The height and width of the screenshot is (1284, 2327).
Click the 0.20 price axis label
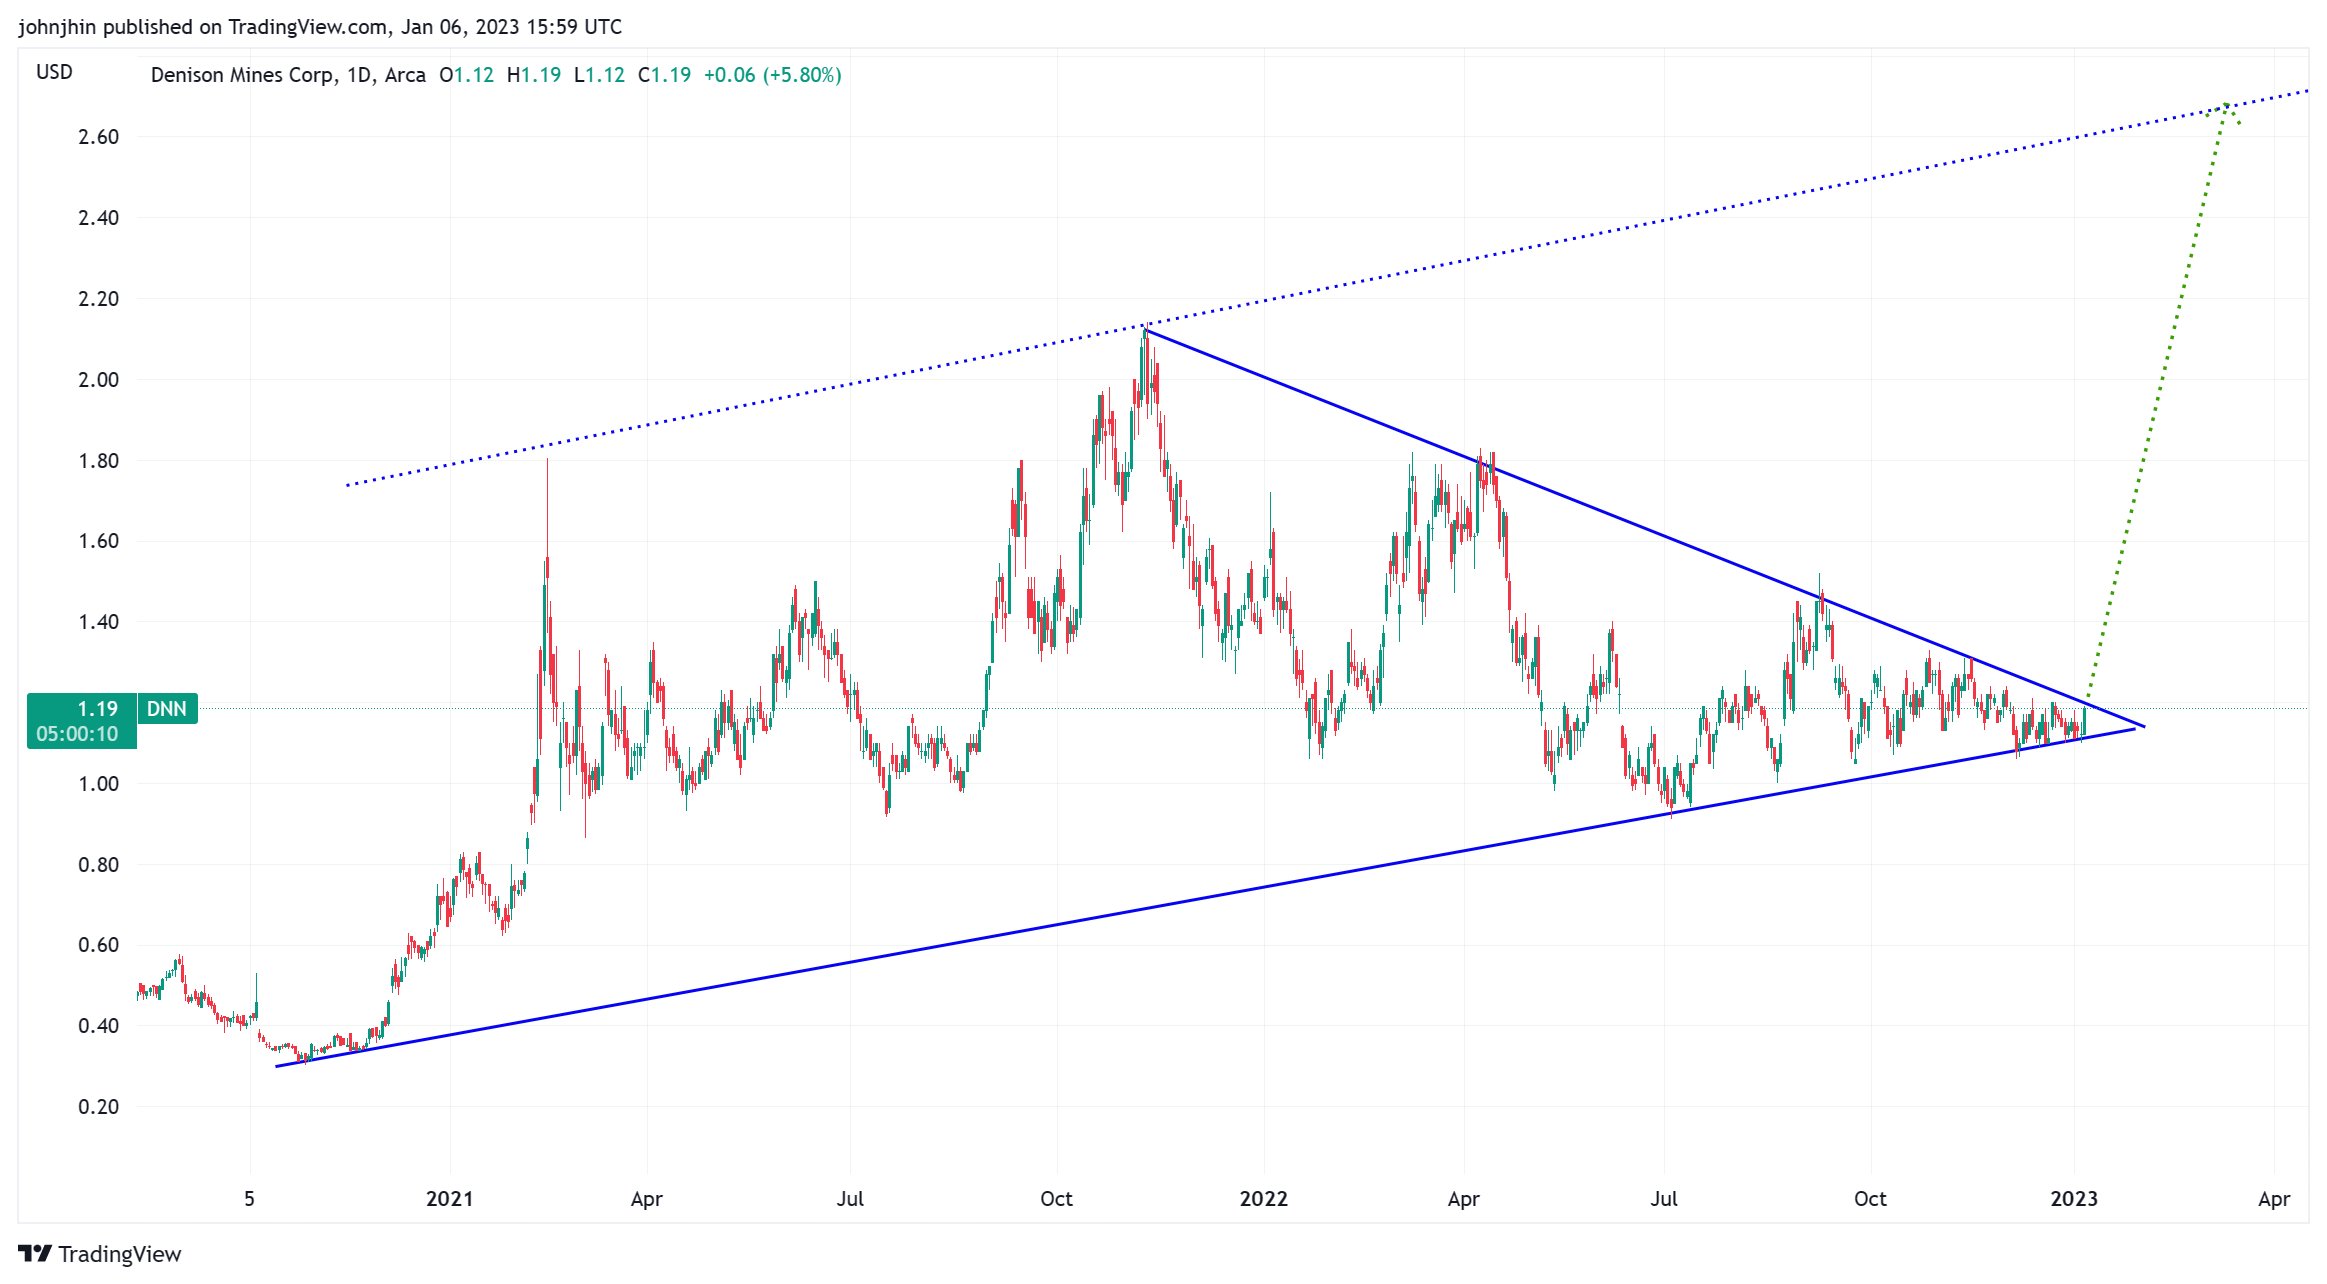tap(98, 1106)
